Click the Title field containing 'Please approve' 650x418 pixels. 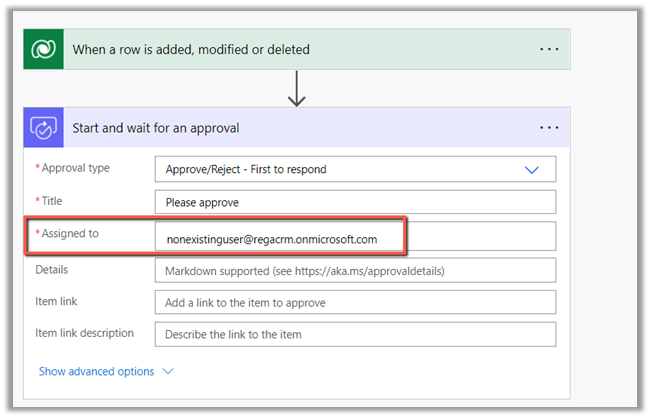click(x=355, y=202)
